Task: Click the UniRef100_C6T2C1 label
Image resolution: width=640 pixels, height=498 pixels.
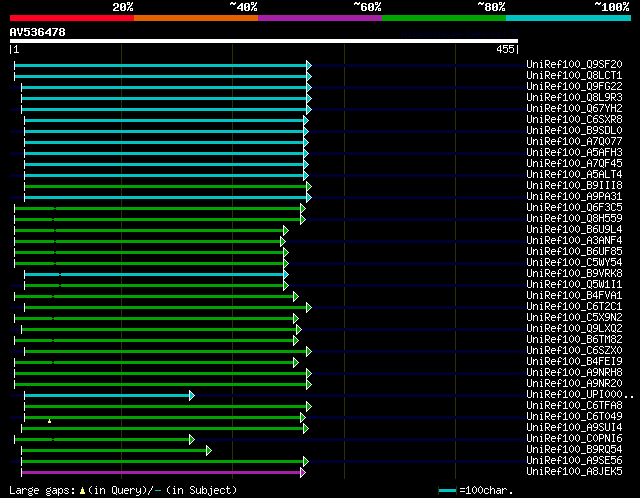Action: (574, 306)
